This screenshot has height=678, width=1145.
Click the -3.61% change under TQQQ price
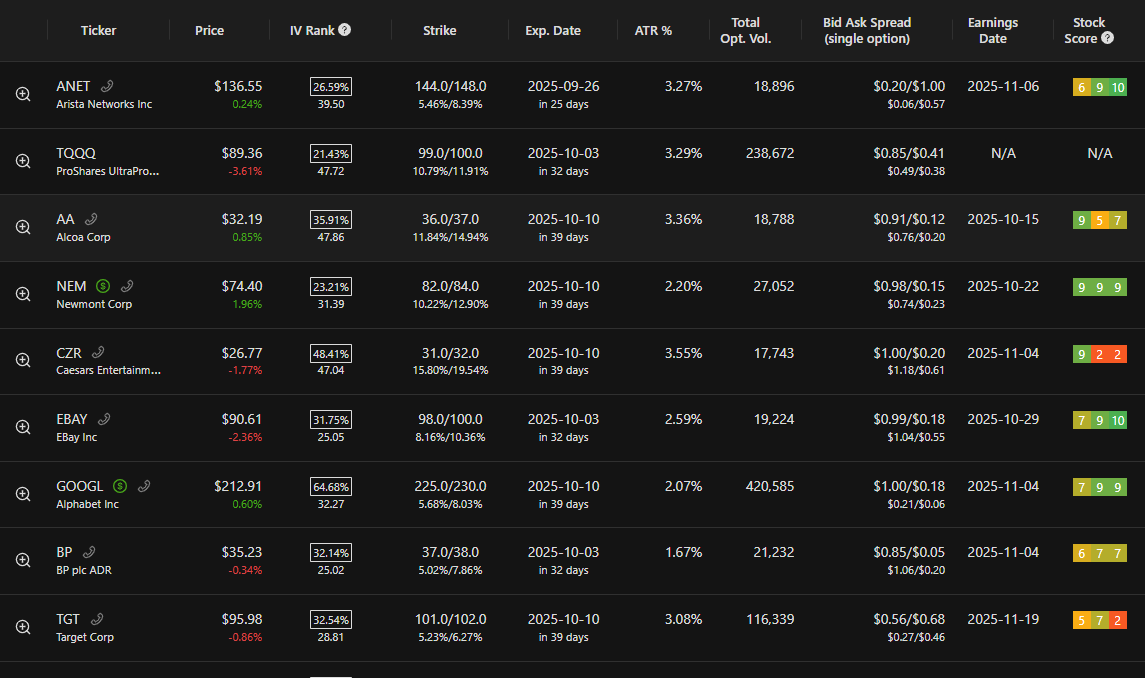click(245, 171)
